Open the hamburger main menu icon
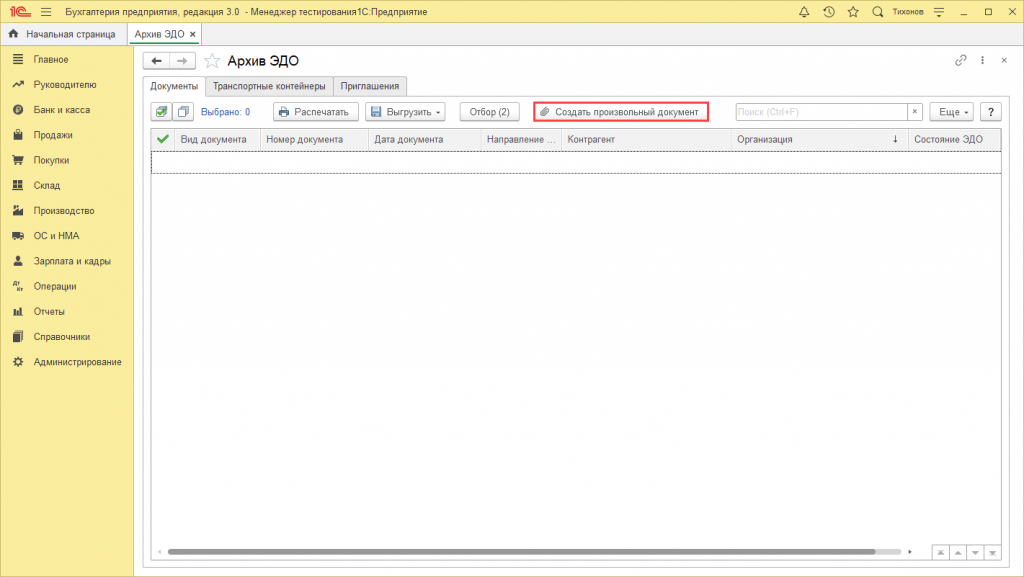Image resolution: width=1024 pixels, height=577 pixels. pyautogui.click(x=46, y=12)
